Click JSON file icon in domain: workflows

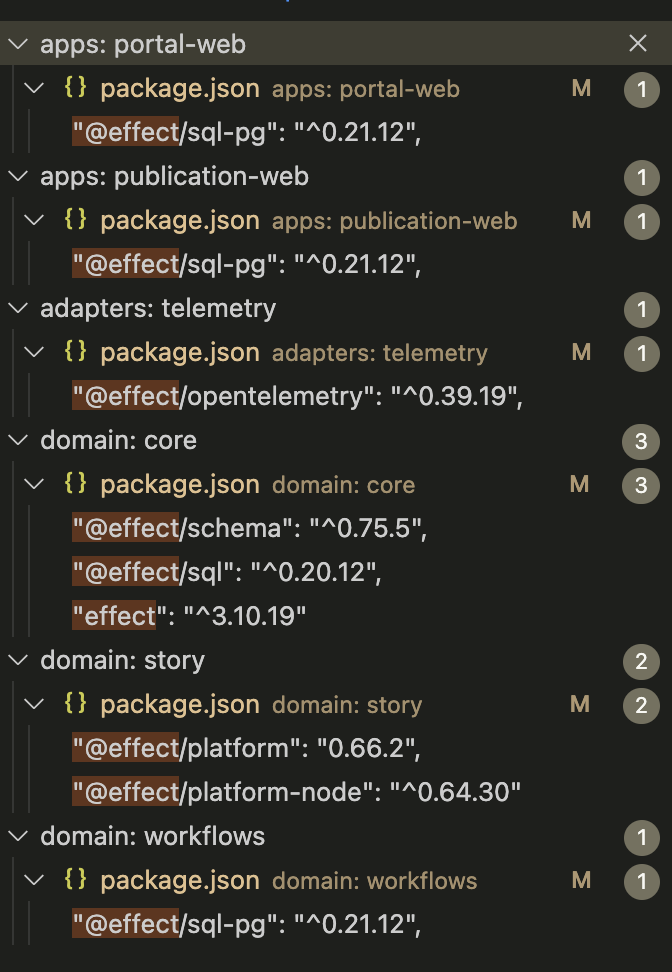click(x=74, y=880)
